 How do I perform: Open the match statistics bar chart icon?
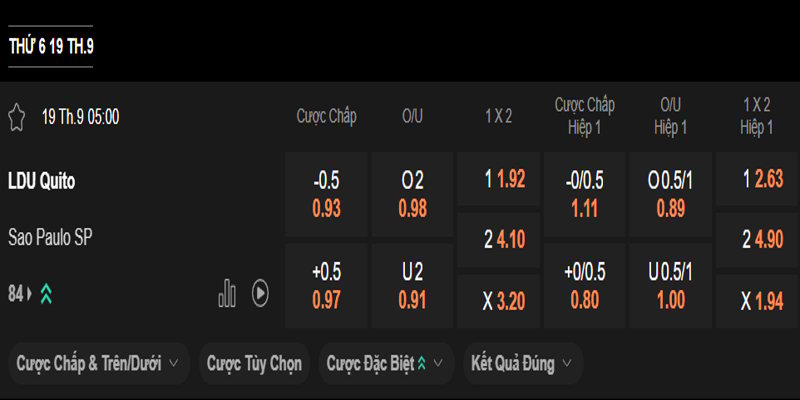coord(228,293)
